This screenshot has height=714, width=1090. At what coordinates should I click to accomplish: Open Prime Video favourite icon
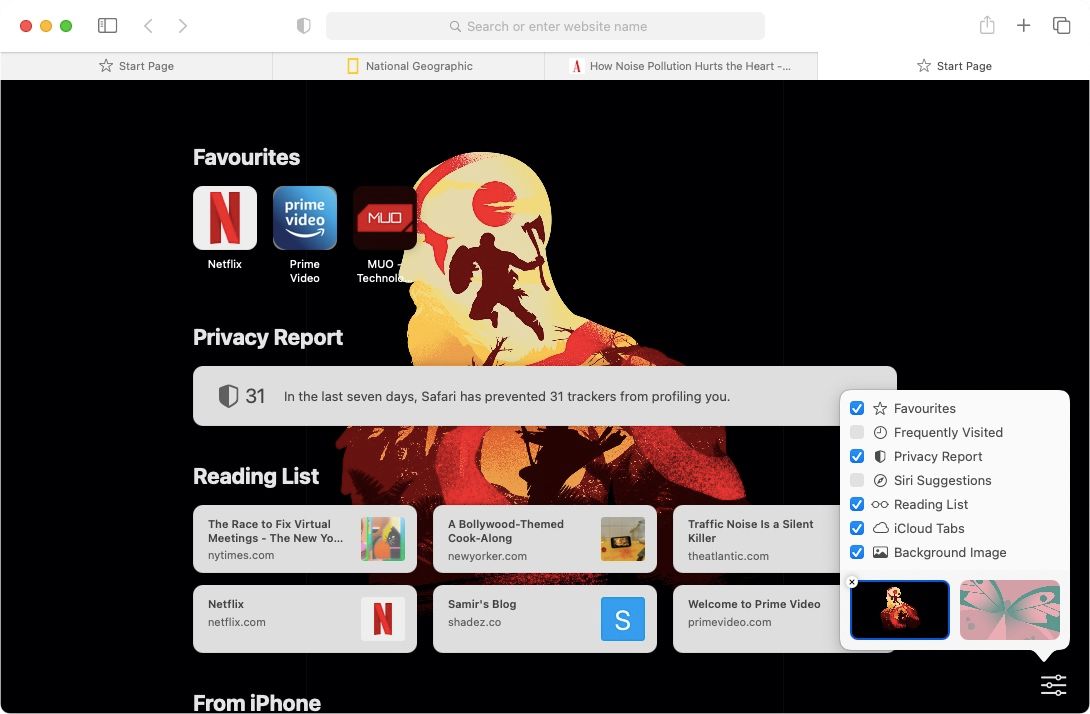(x=304, y=218)
